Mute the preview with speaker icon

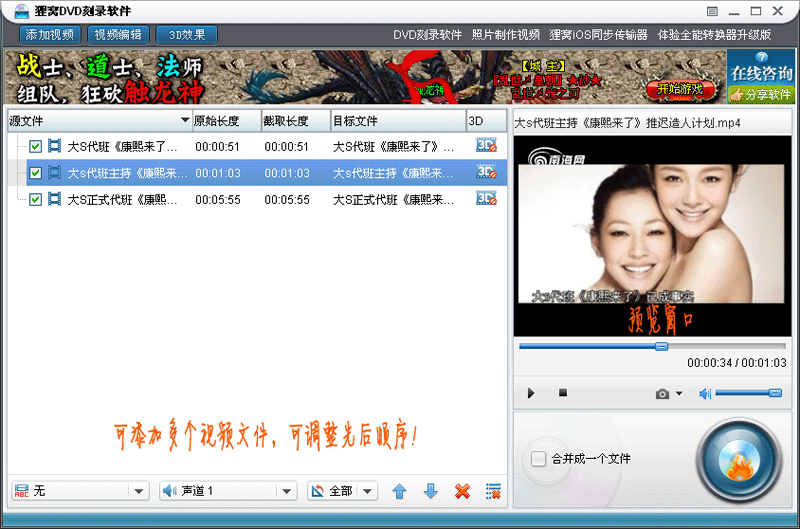pyautogui.click(x=705, y=393)
